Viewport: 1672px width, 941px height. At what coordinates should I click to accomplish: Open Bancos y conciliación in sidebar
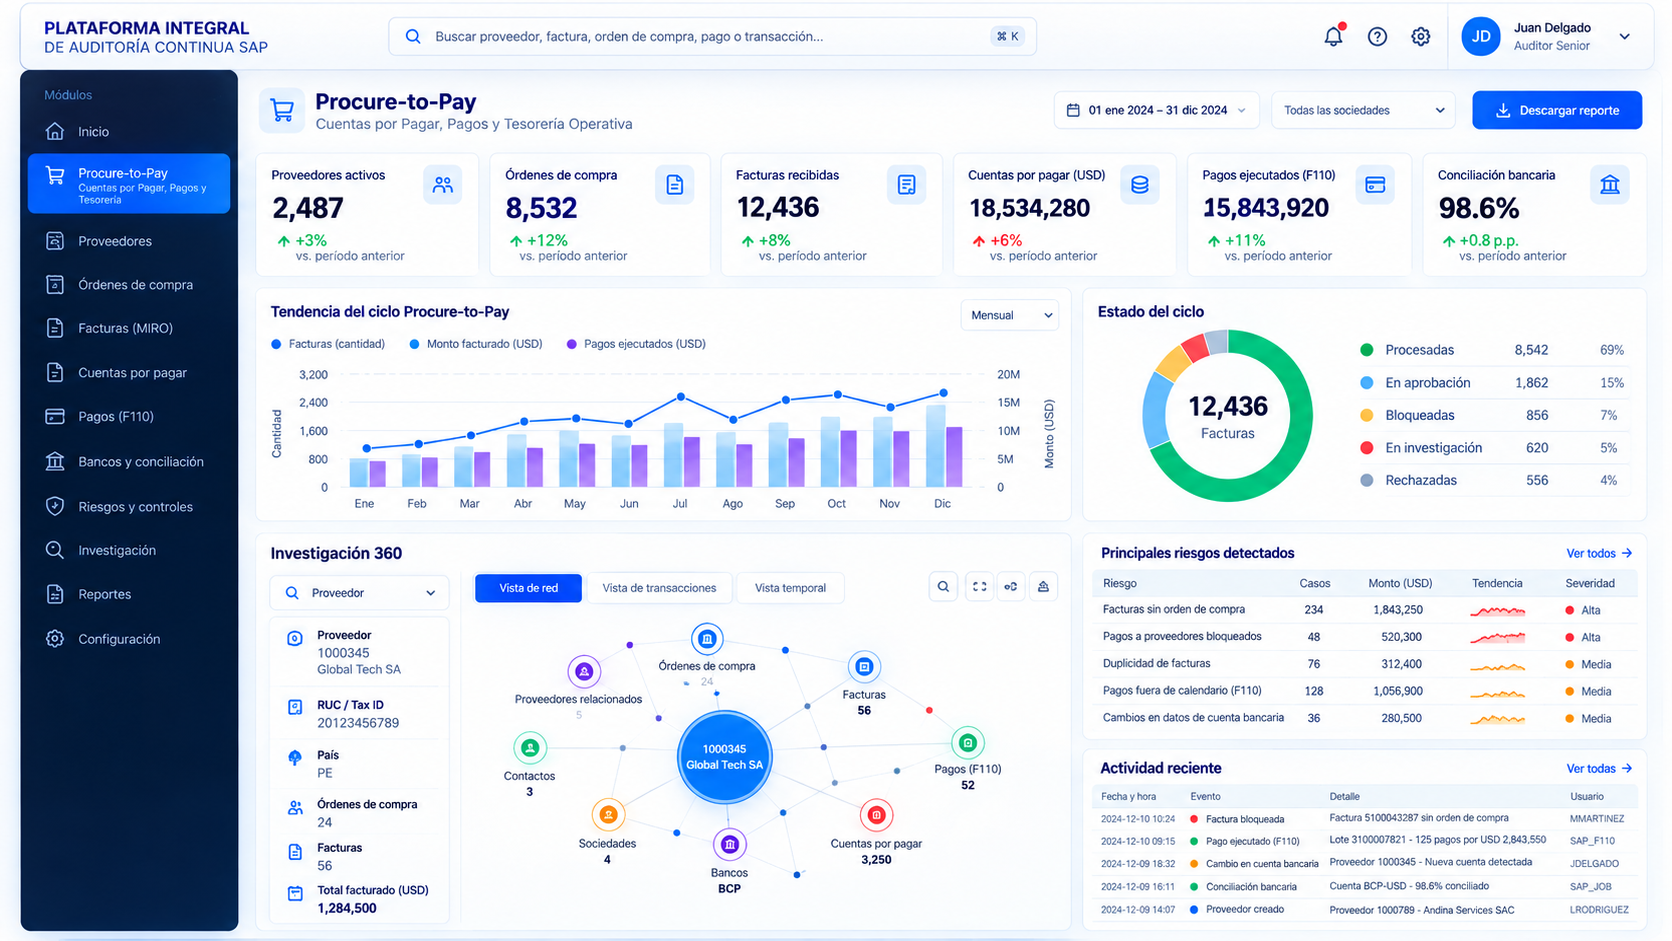(x=129, y=462)
